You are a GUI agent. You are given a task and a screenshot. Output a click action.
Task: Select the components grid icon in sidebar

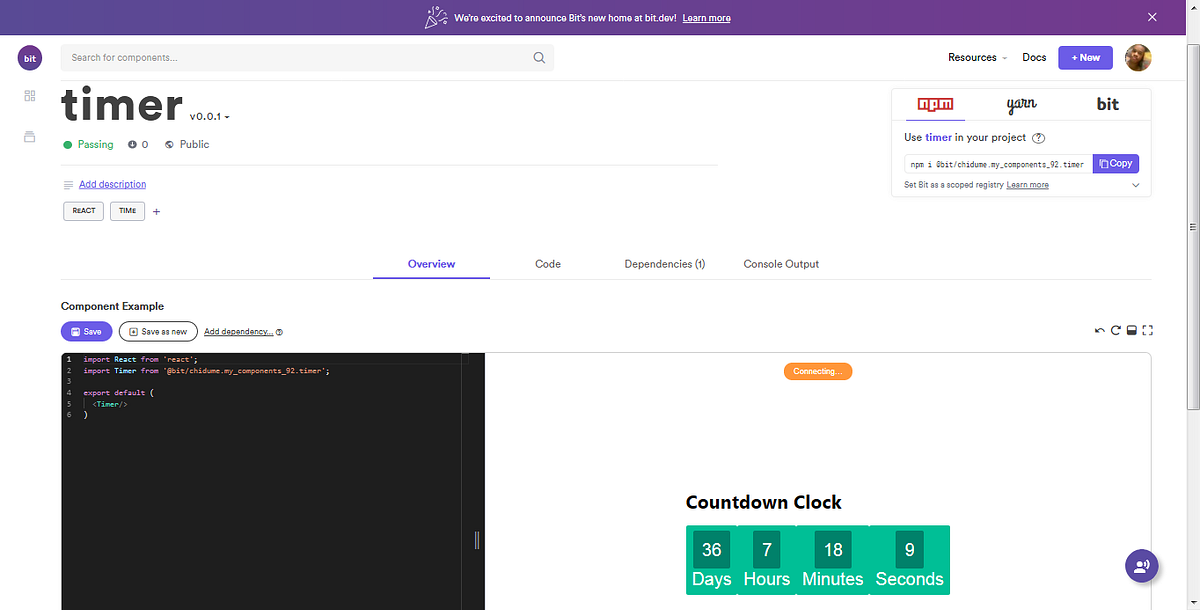pyautogui.click(x=29, y=96)
